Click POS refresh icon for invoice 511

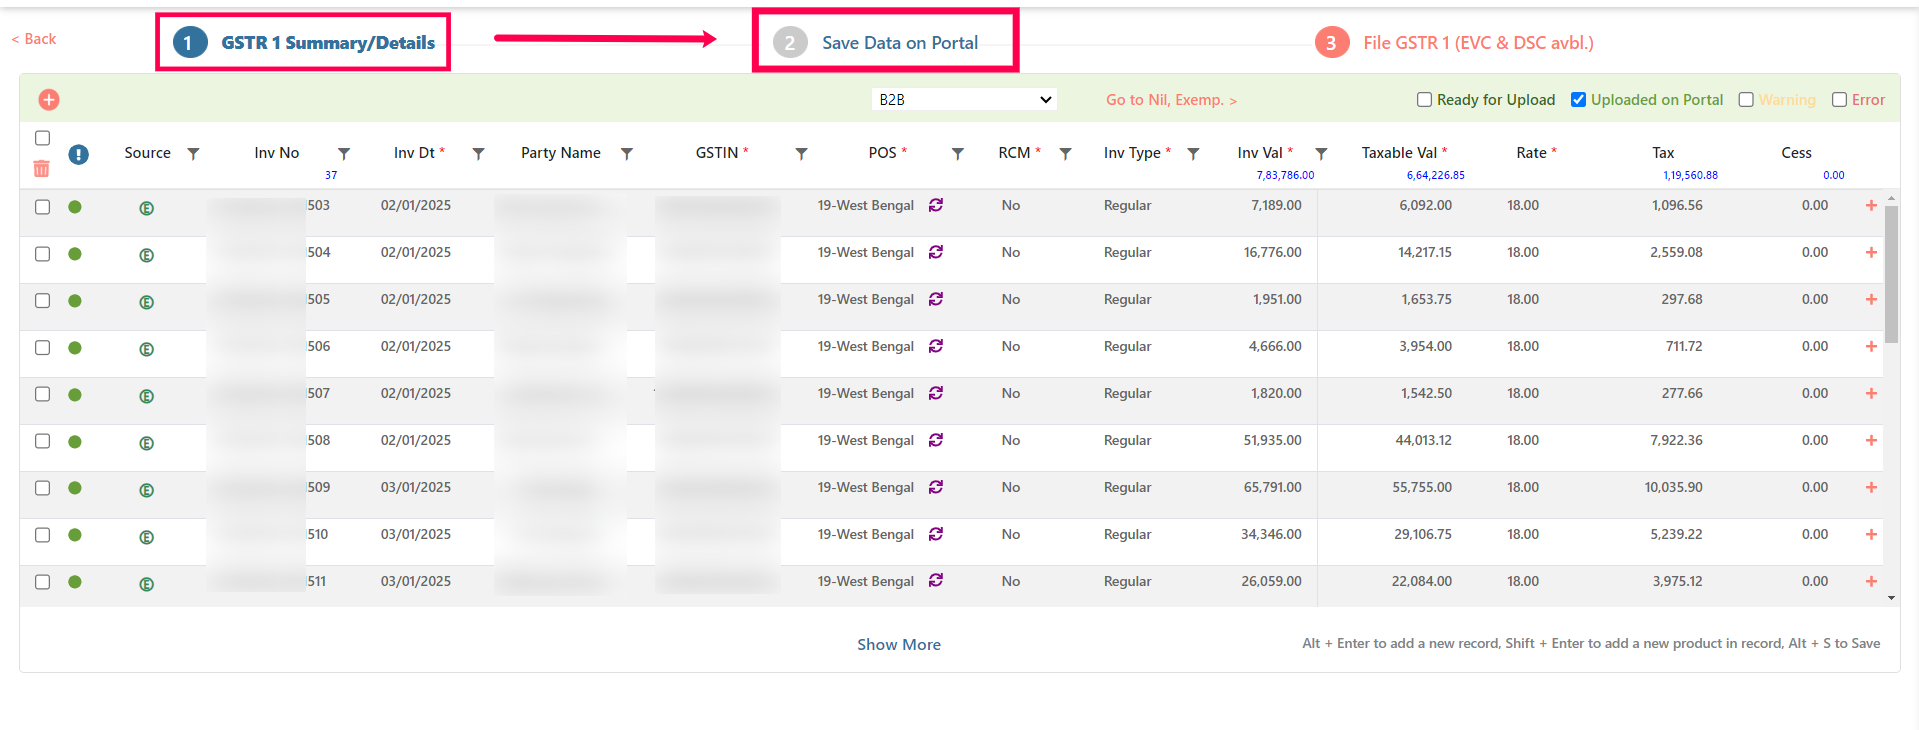point(936,580)
